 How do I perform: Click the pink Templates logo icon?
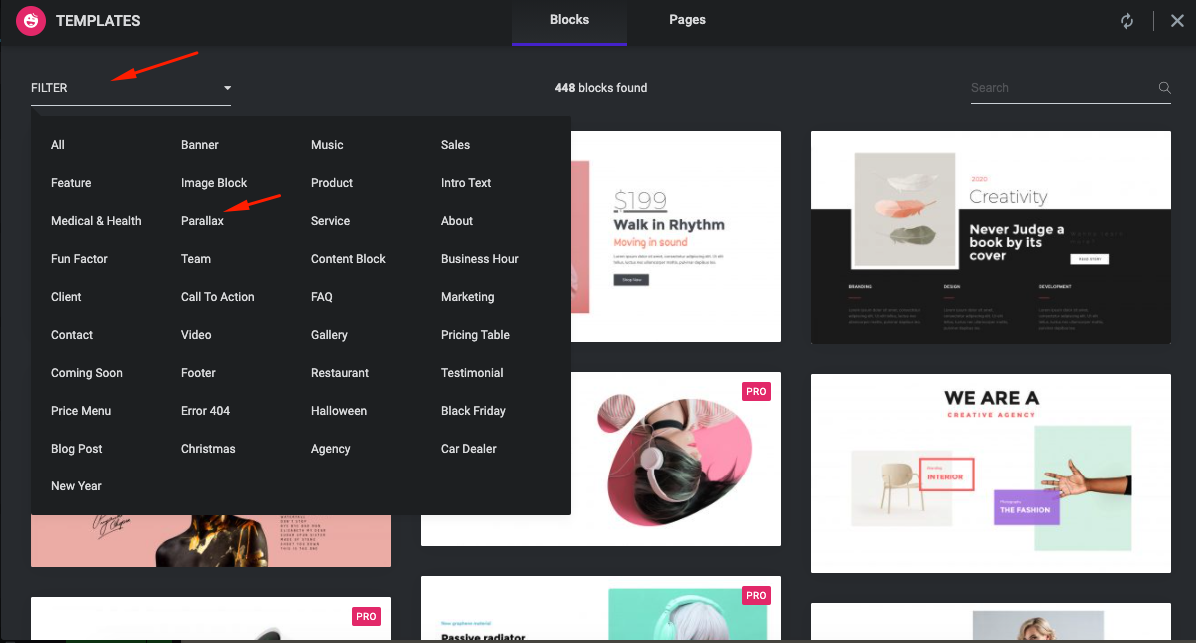point(31,21)
